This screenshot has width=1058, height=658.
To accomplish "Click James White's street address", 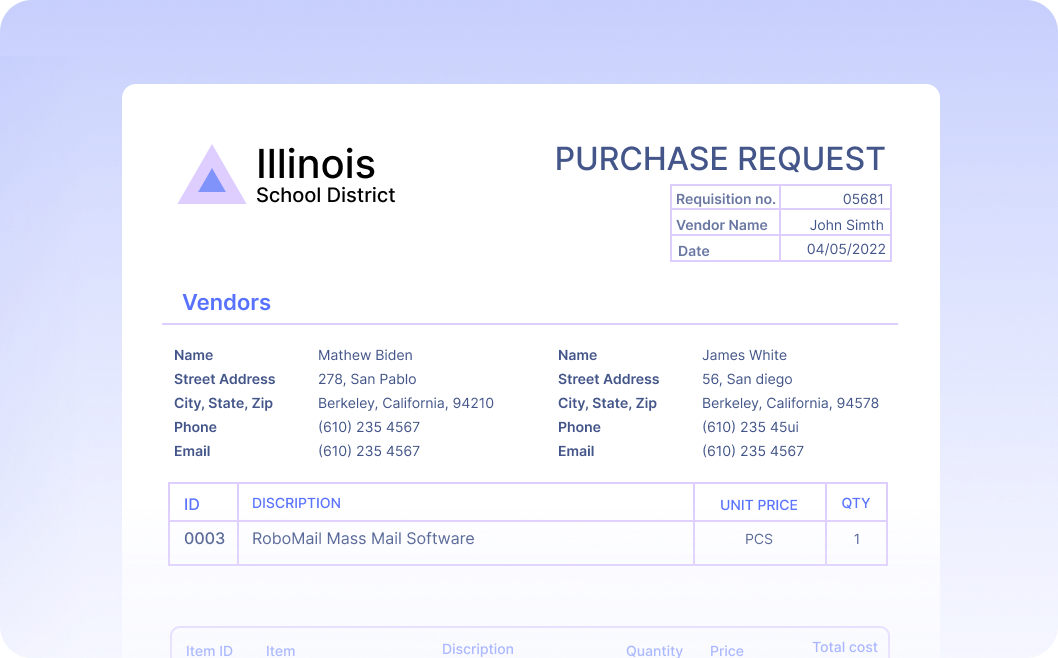I will tap(747, 379).
